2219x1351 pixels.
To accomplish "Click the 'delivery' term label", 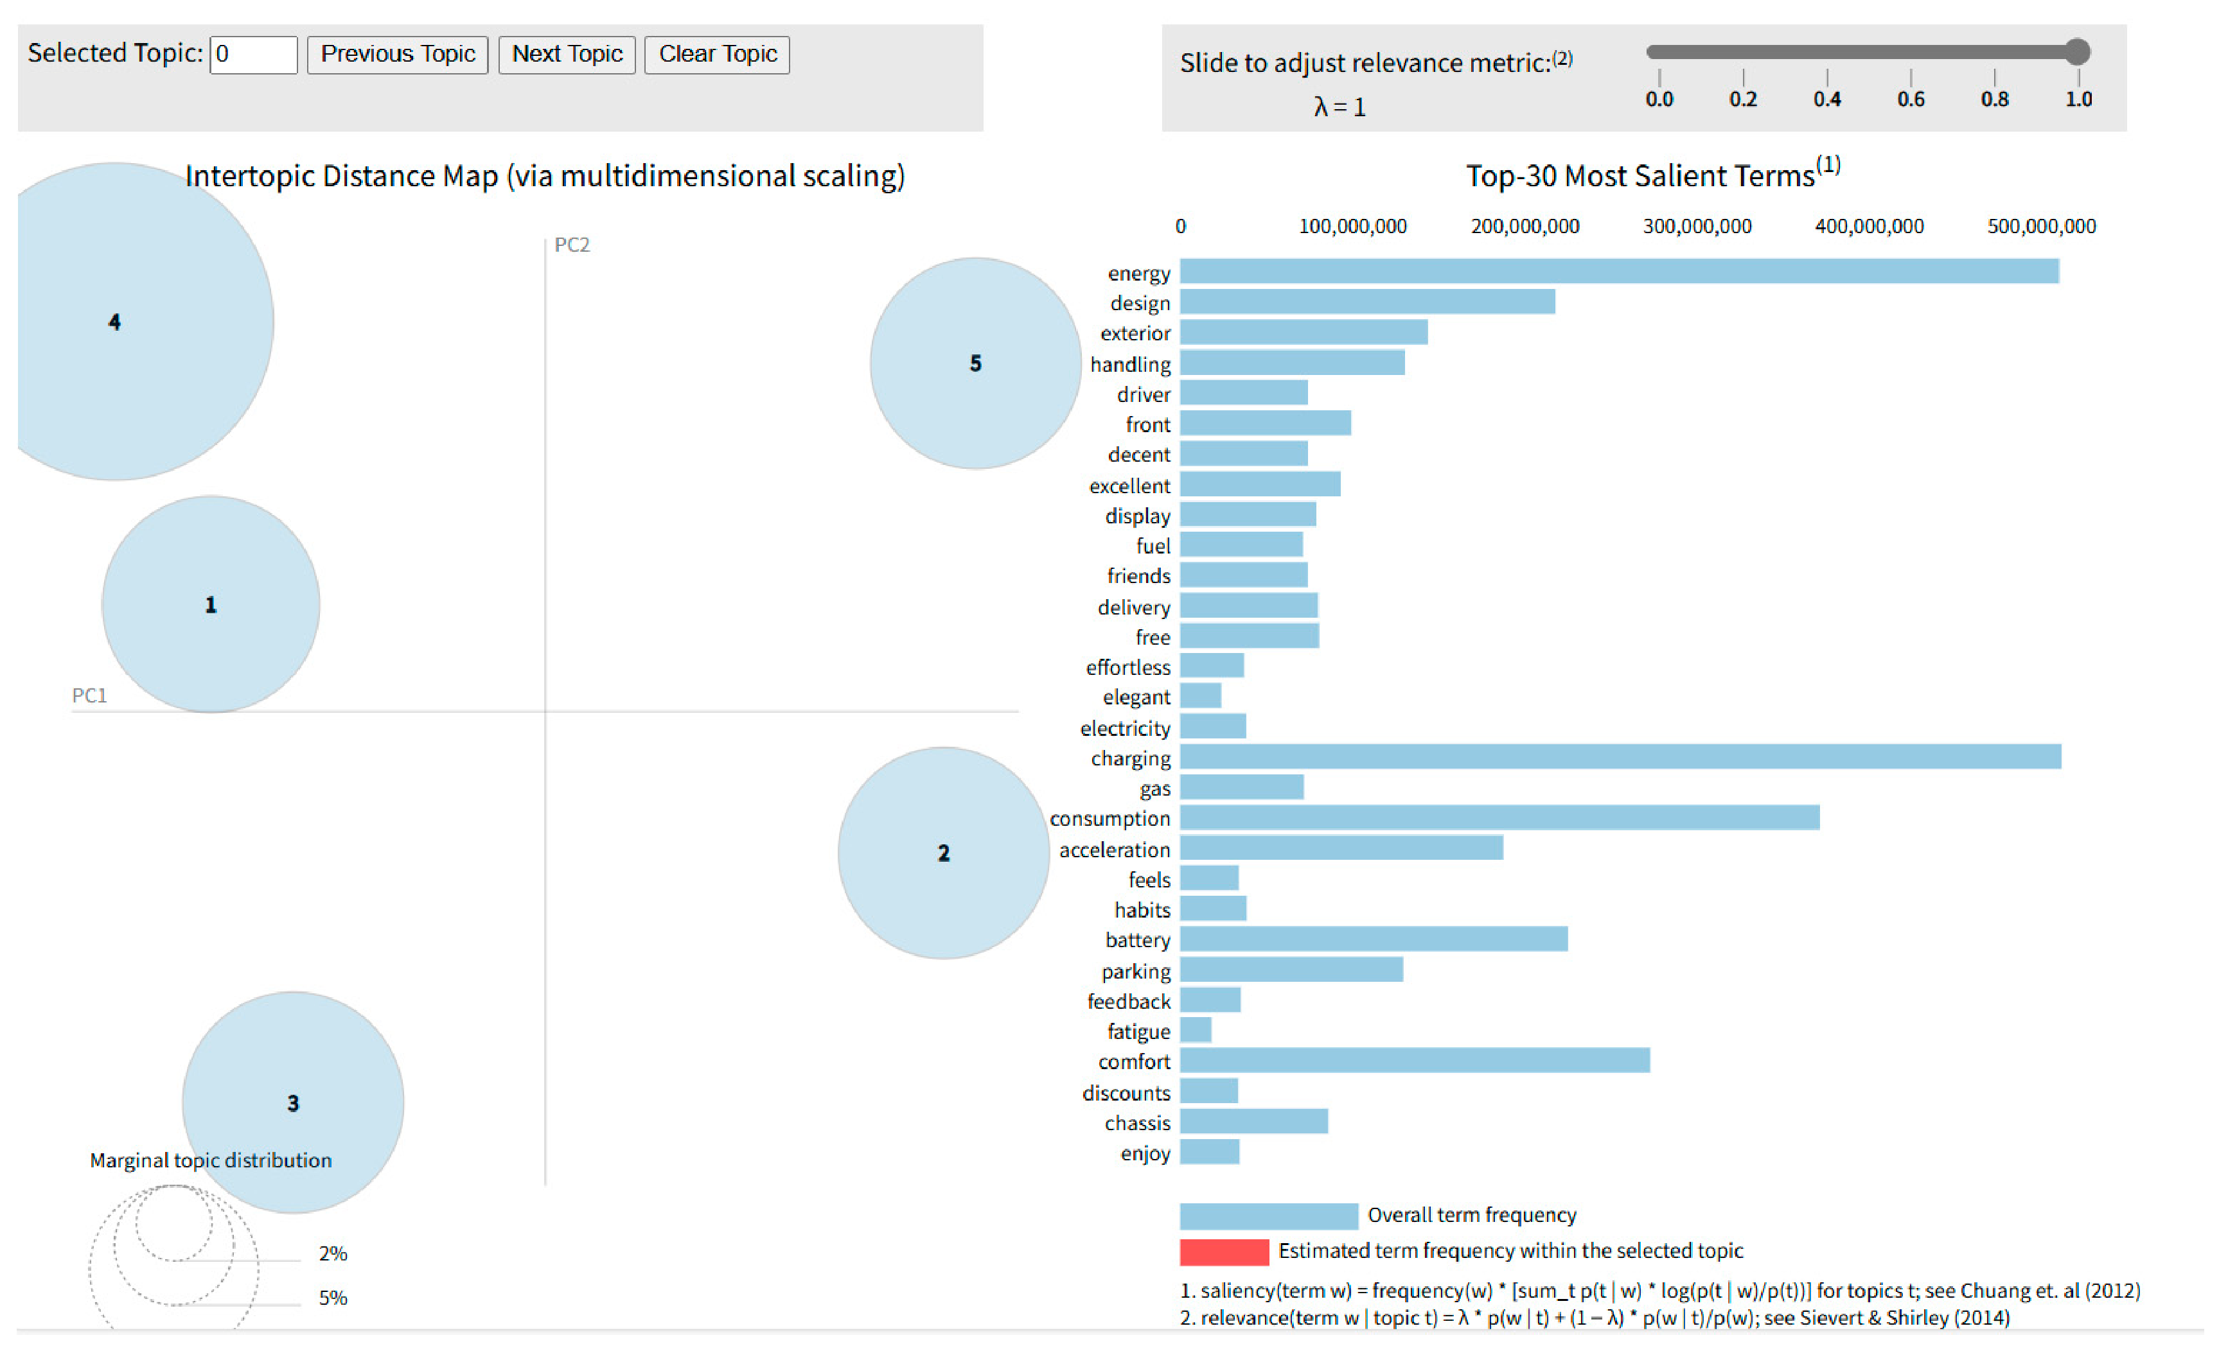I will [x=1133, y=607].
